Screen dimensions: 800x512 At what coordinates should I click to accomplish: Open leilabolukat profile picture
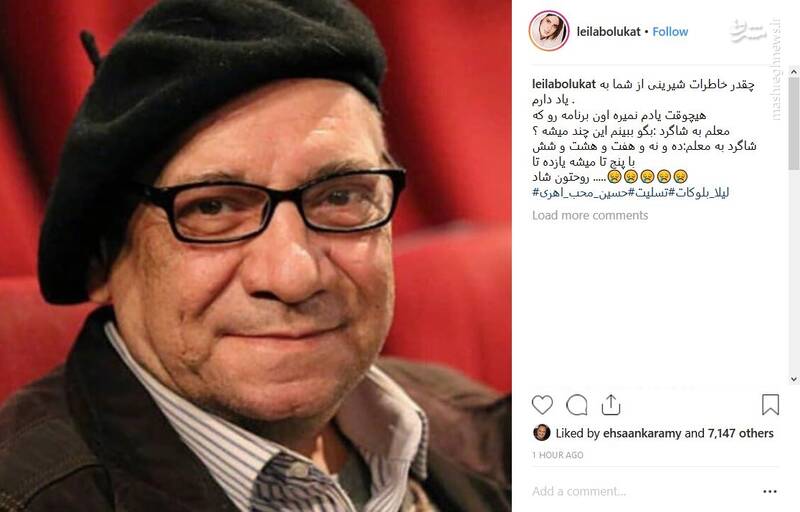coord(549,31)
